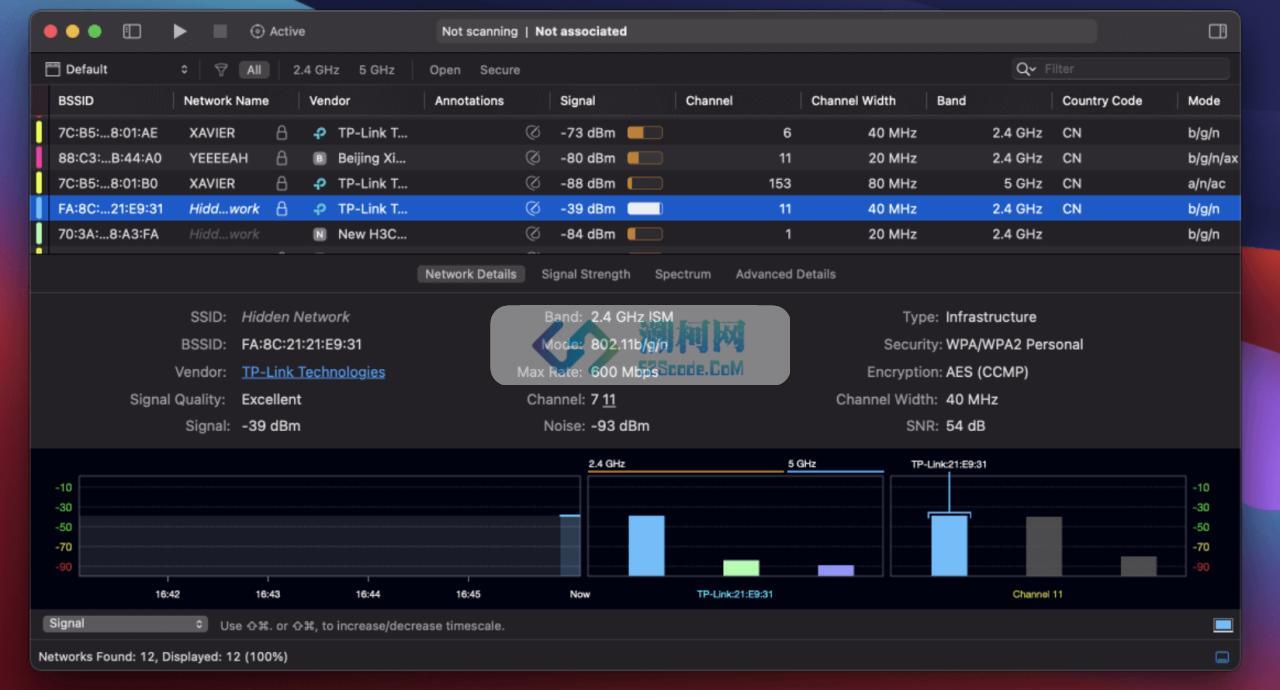Image resolution: width=1280 pixels, height=690 pixels.
Task: Click lock icon on XAVIER 7C:B5:...8:01:AE row
Action: point(281,132)
